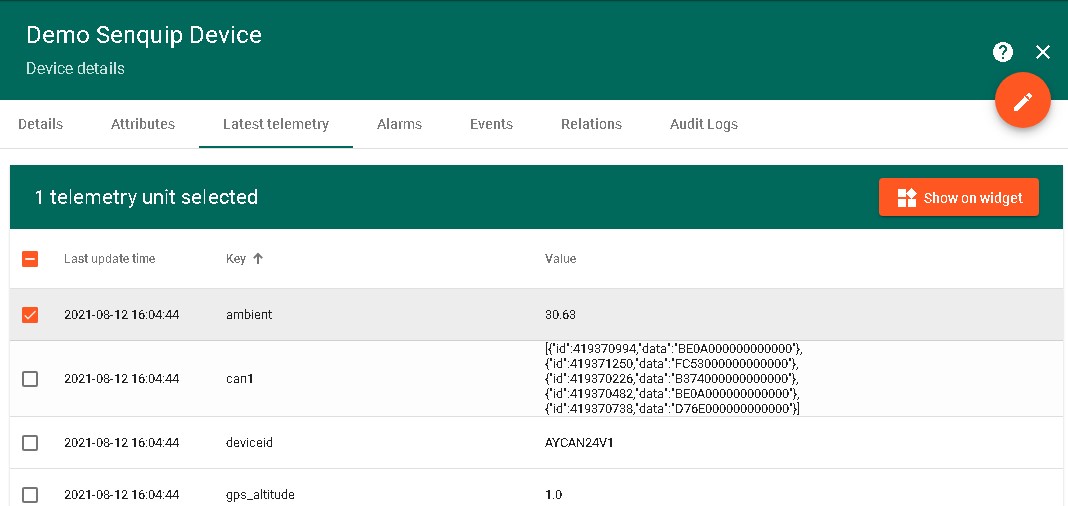Screen dimensions: 1068x506
Task: Click the Value column header
Action: (x=560, y=259)
